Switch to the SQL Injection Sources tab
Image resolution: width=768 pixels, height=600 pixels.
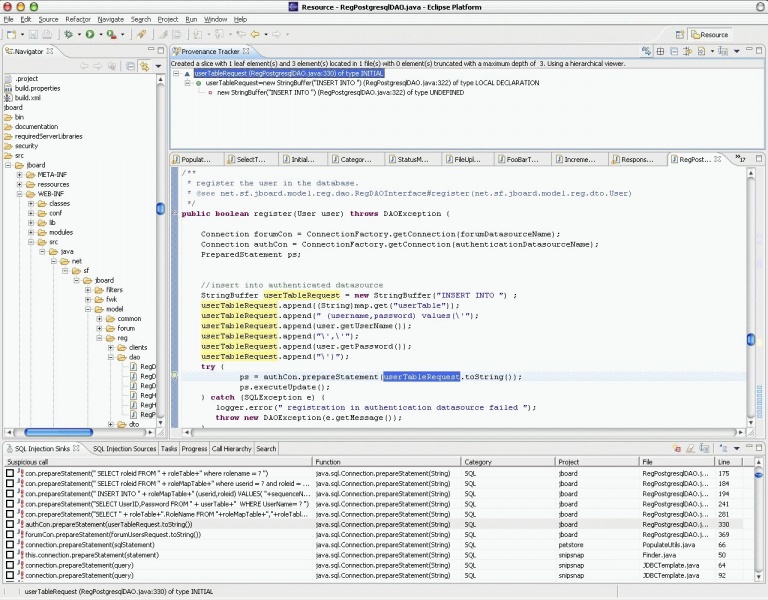(x=124, y=449)
